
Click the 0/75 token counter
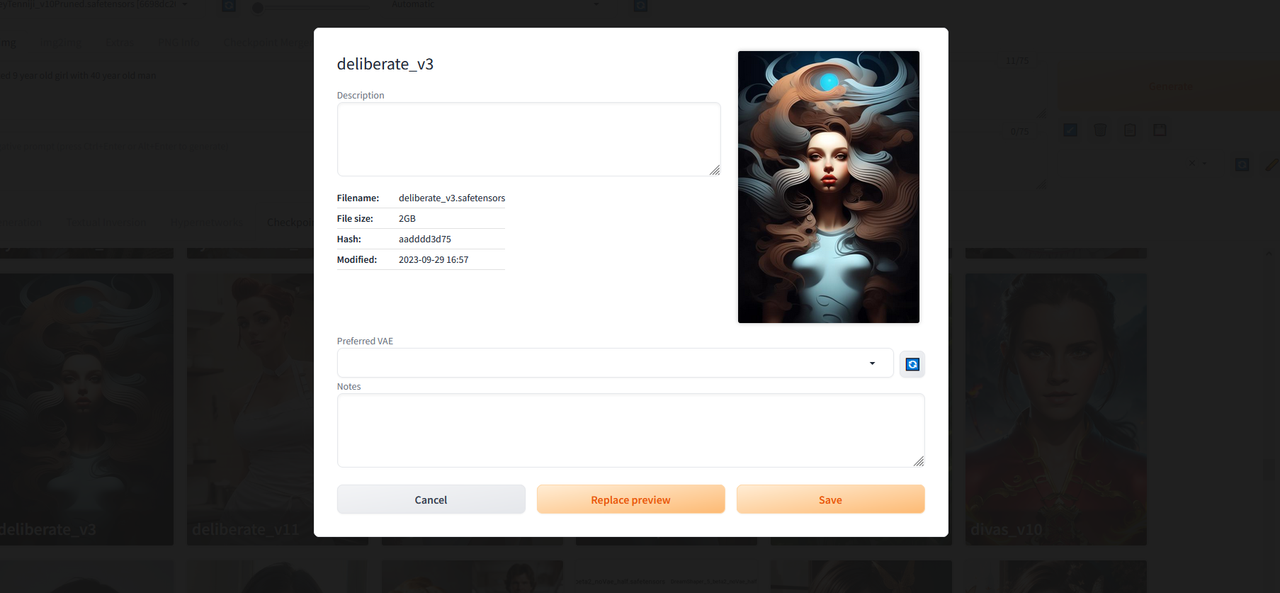tap(1019, 131)
